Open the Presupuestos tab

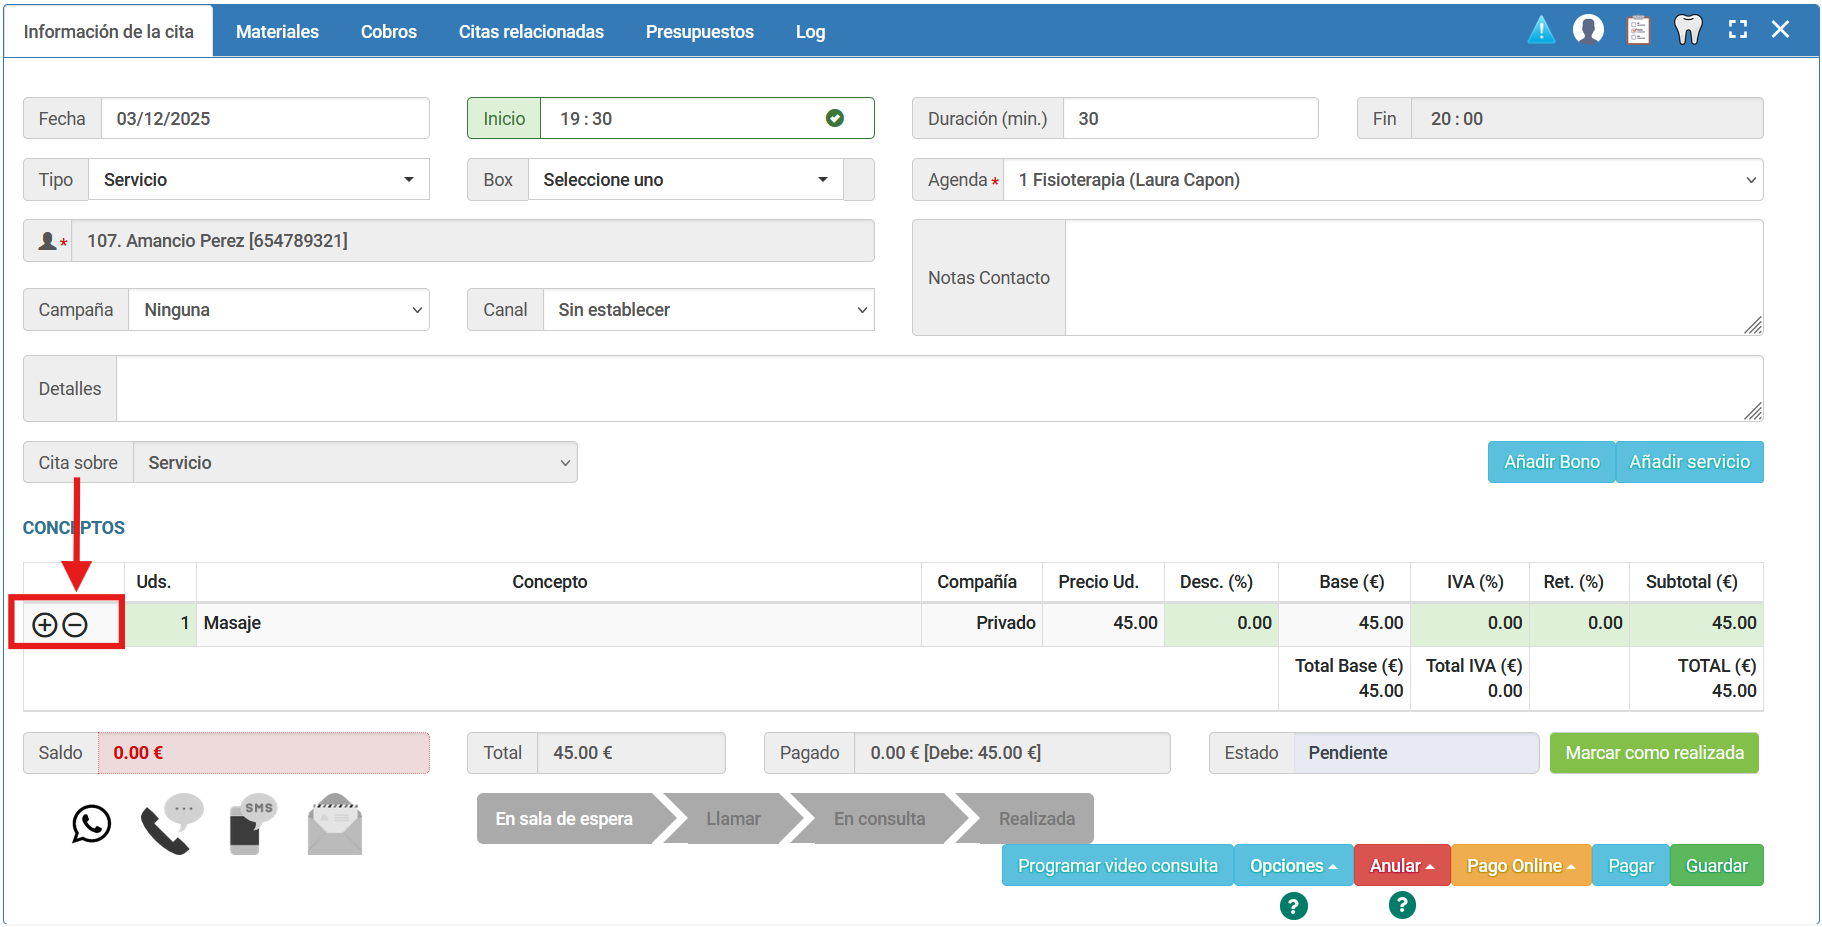699,32
